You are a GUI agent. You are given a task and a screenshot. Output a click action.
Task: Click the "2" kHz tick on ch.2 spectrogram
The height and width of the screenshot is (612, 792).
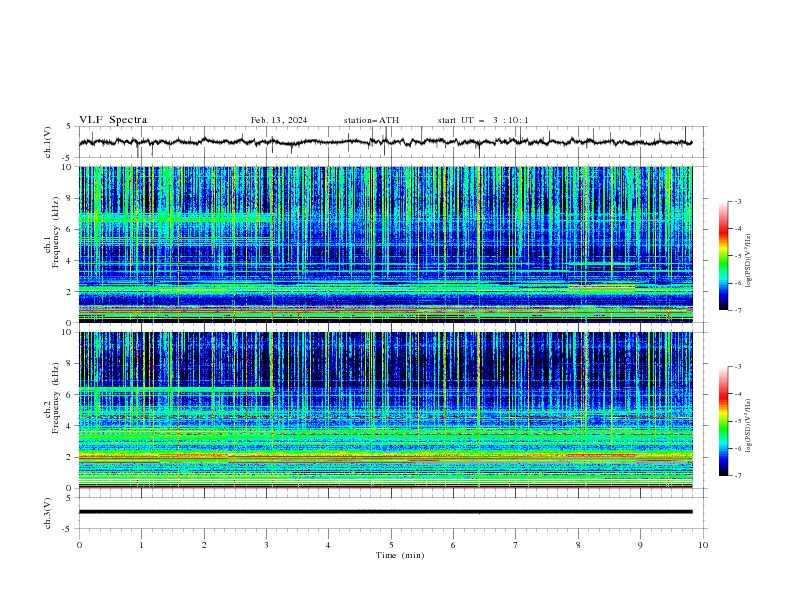point(71,457)
